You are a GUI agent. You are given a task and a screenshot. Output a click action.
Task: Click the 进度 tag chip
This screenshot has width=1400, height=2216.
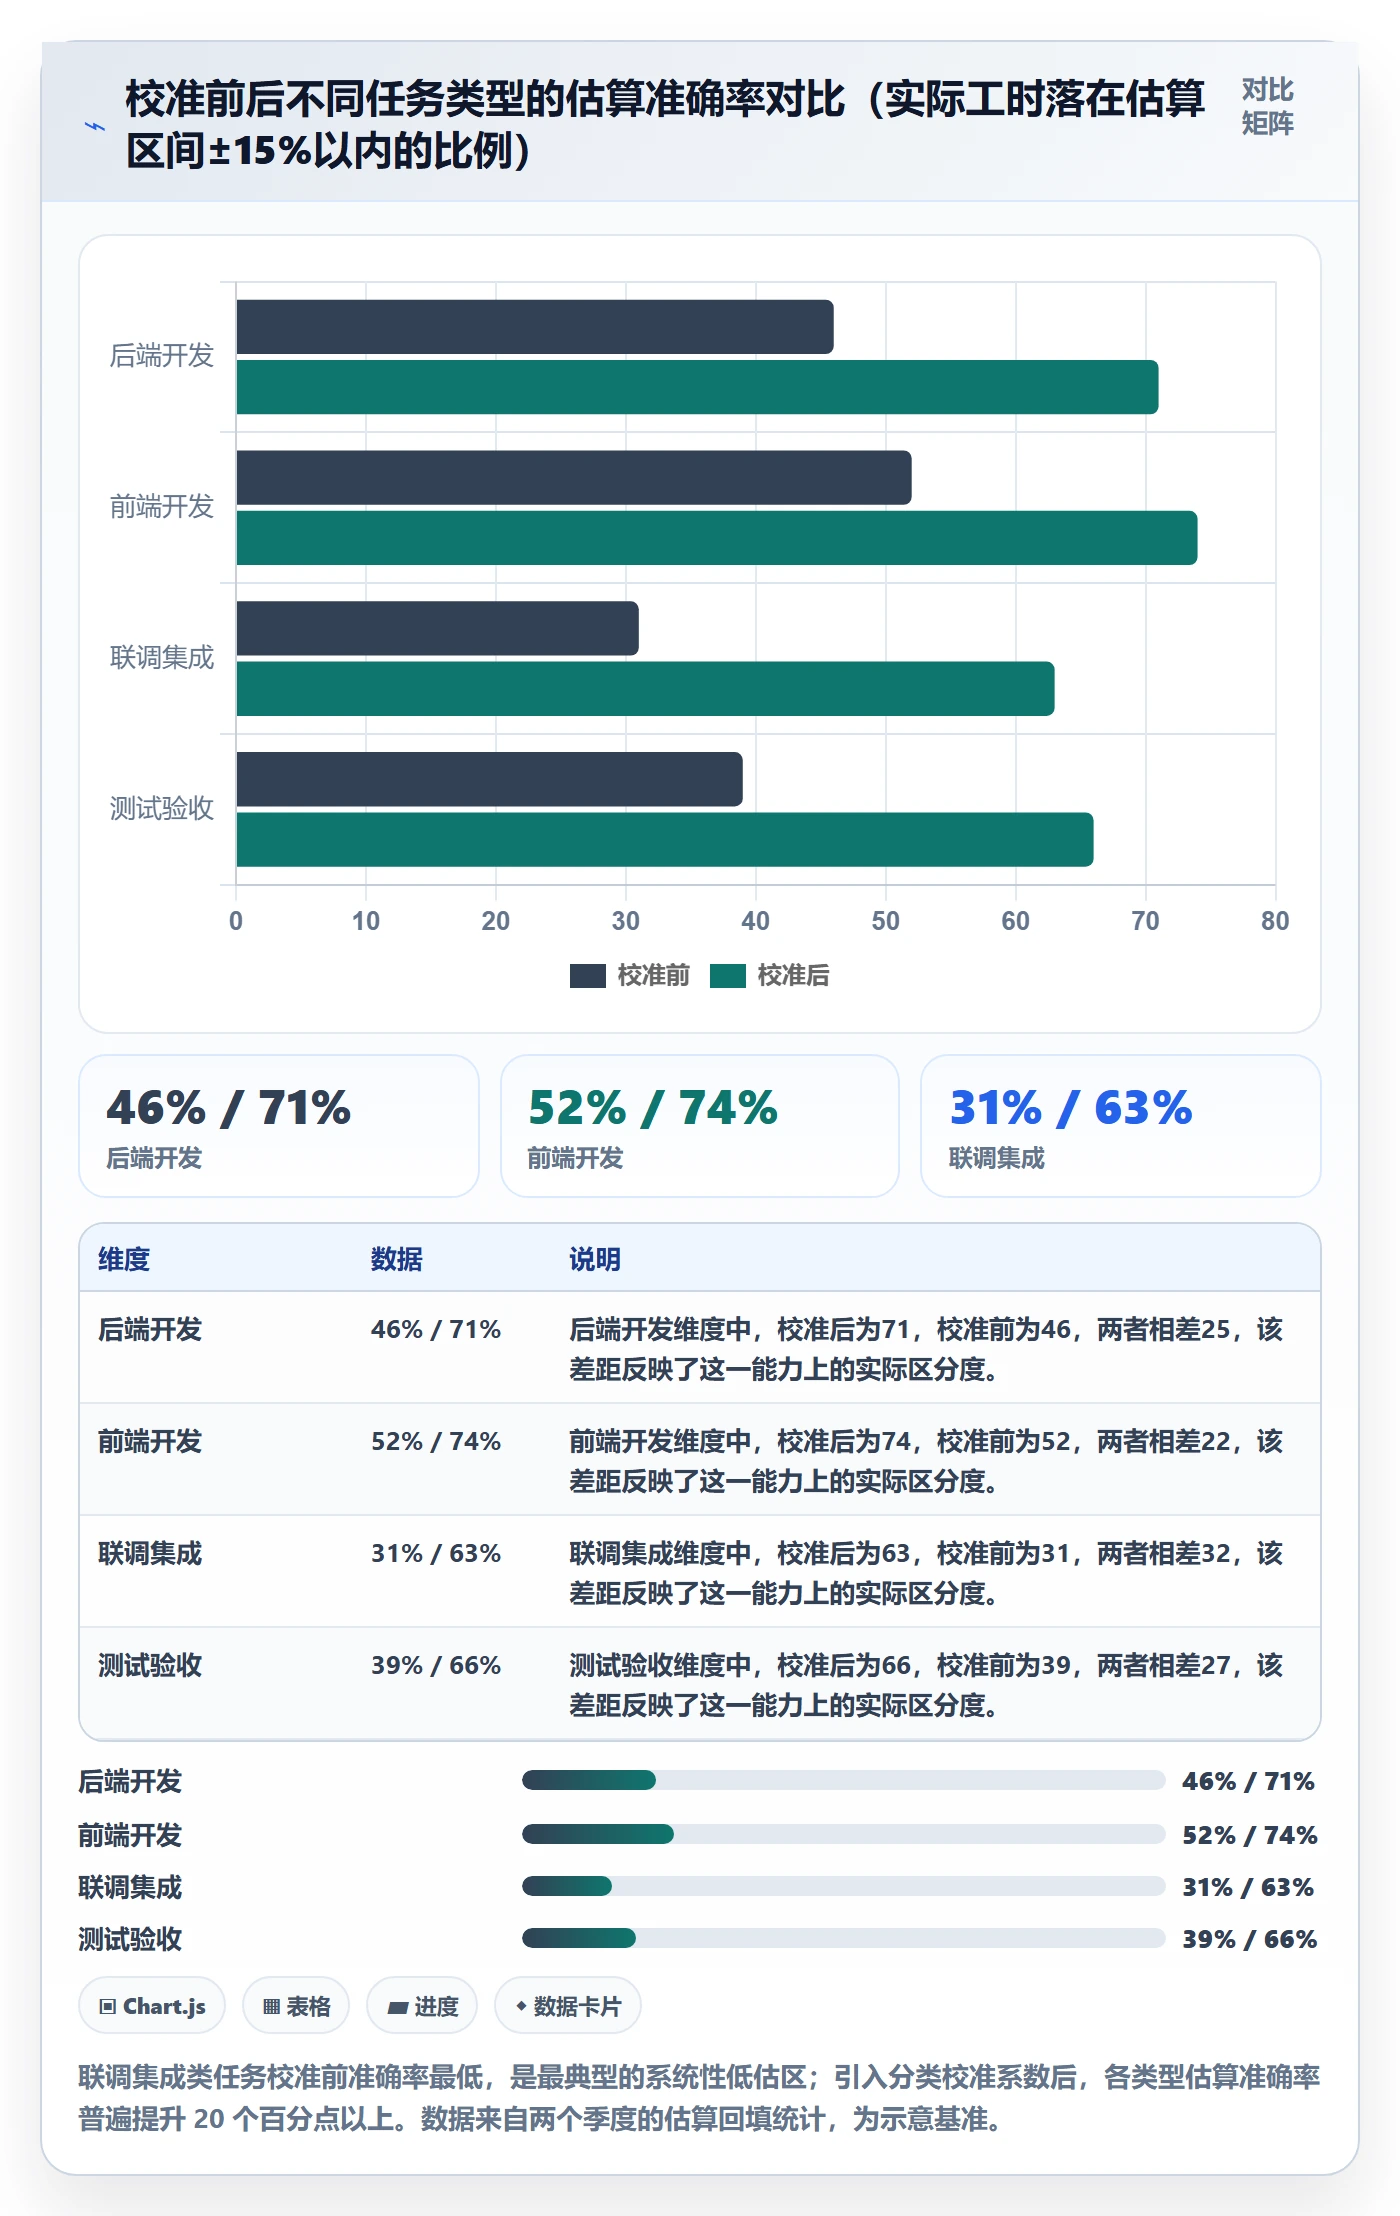422,2006
